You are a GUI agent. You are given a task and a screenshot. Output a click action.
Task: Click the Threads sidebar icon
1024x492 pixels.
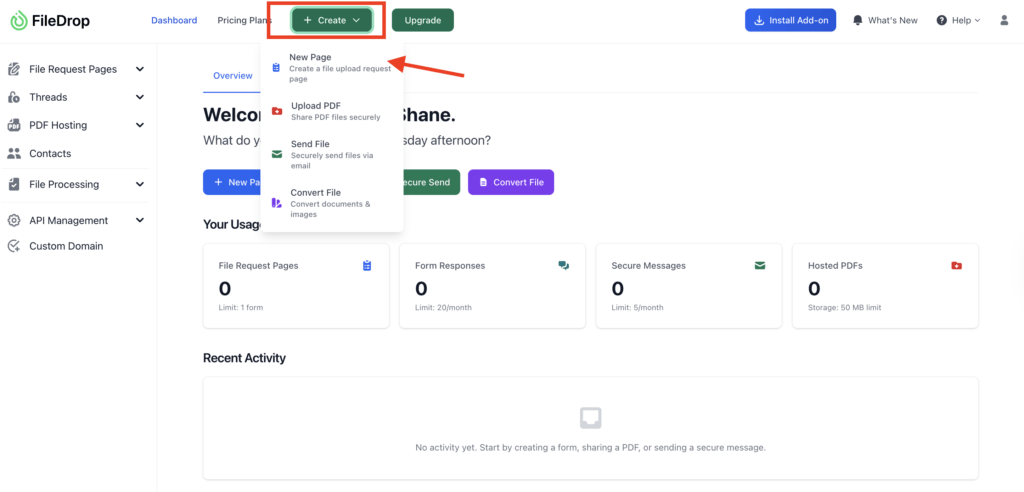pyautogui.click(x=14, y=97)
